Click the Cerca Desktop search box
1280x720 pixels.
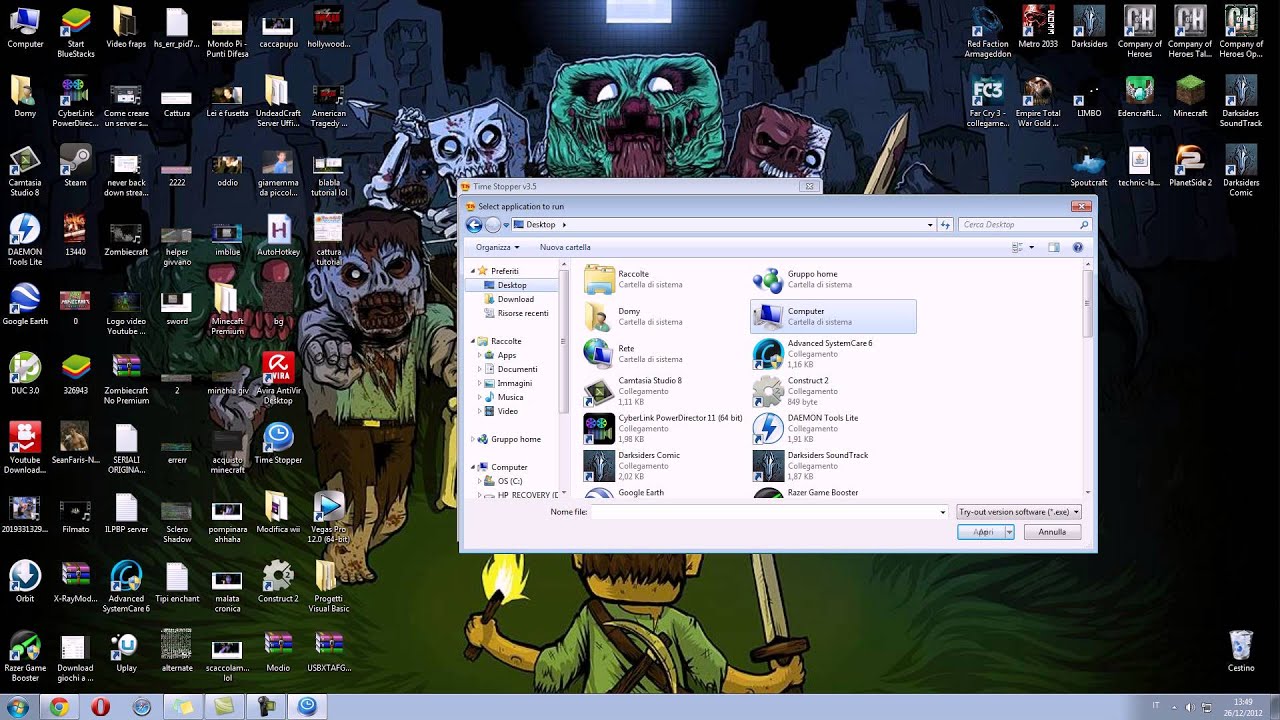click(x=1024, y=225)
